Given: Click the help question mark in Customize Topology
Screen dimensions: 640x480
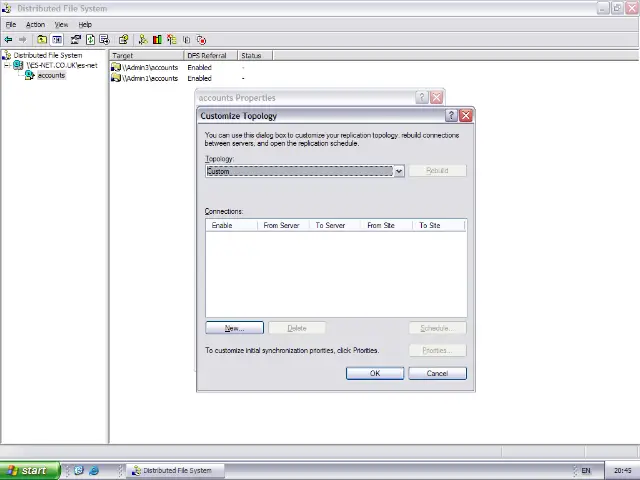Looking at the screenshot, I should [x=451, y=116].
